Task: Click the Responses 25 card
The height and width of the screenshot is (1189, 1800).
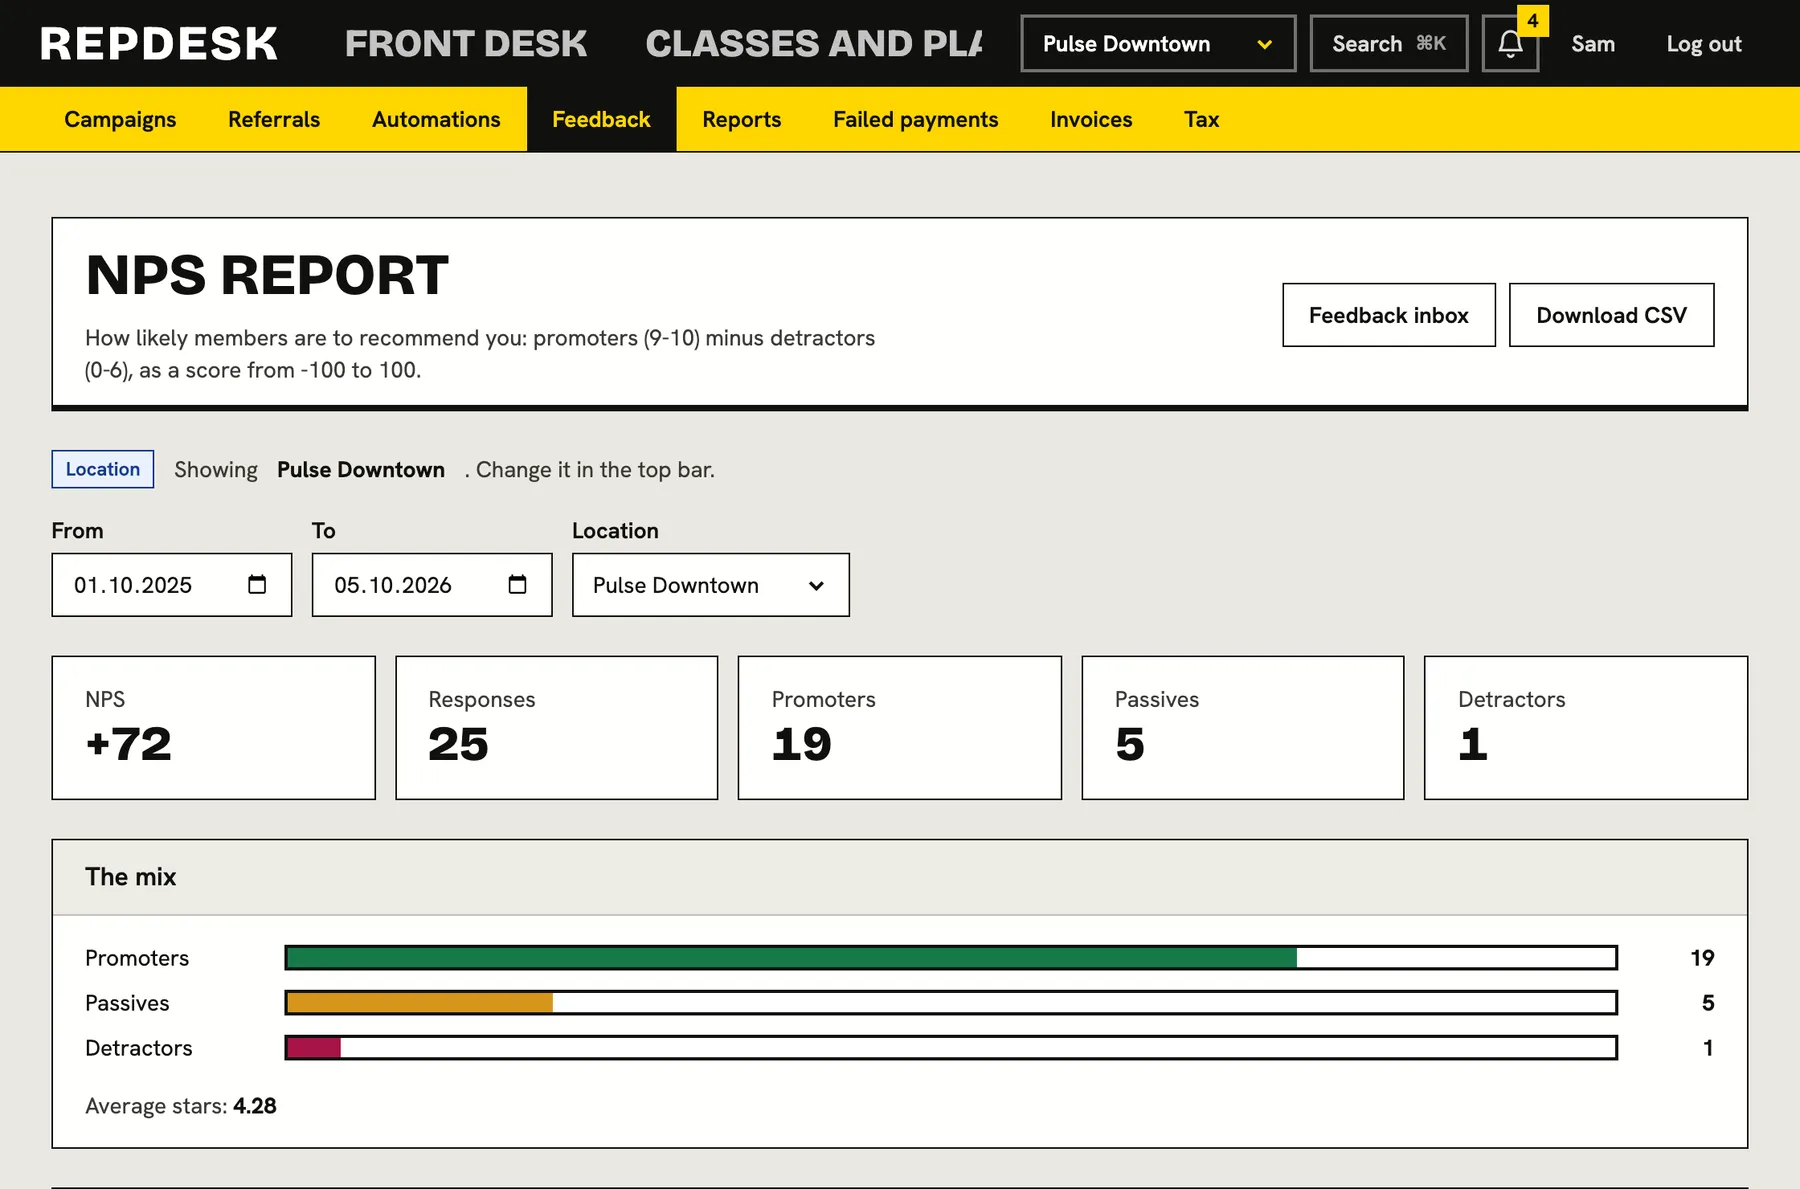Action: tap(556, 728)
